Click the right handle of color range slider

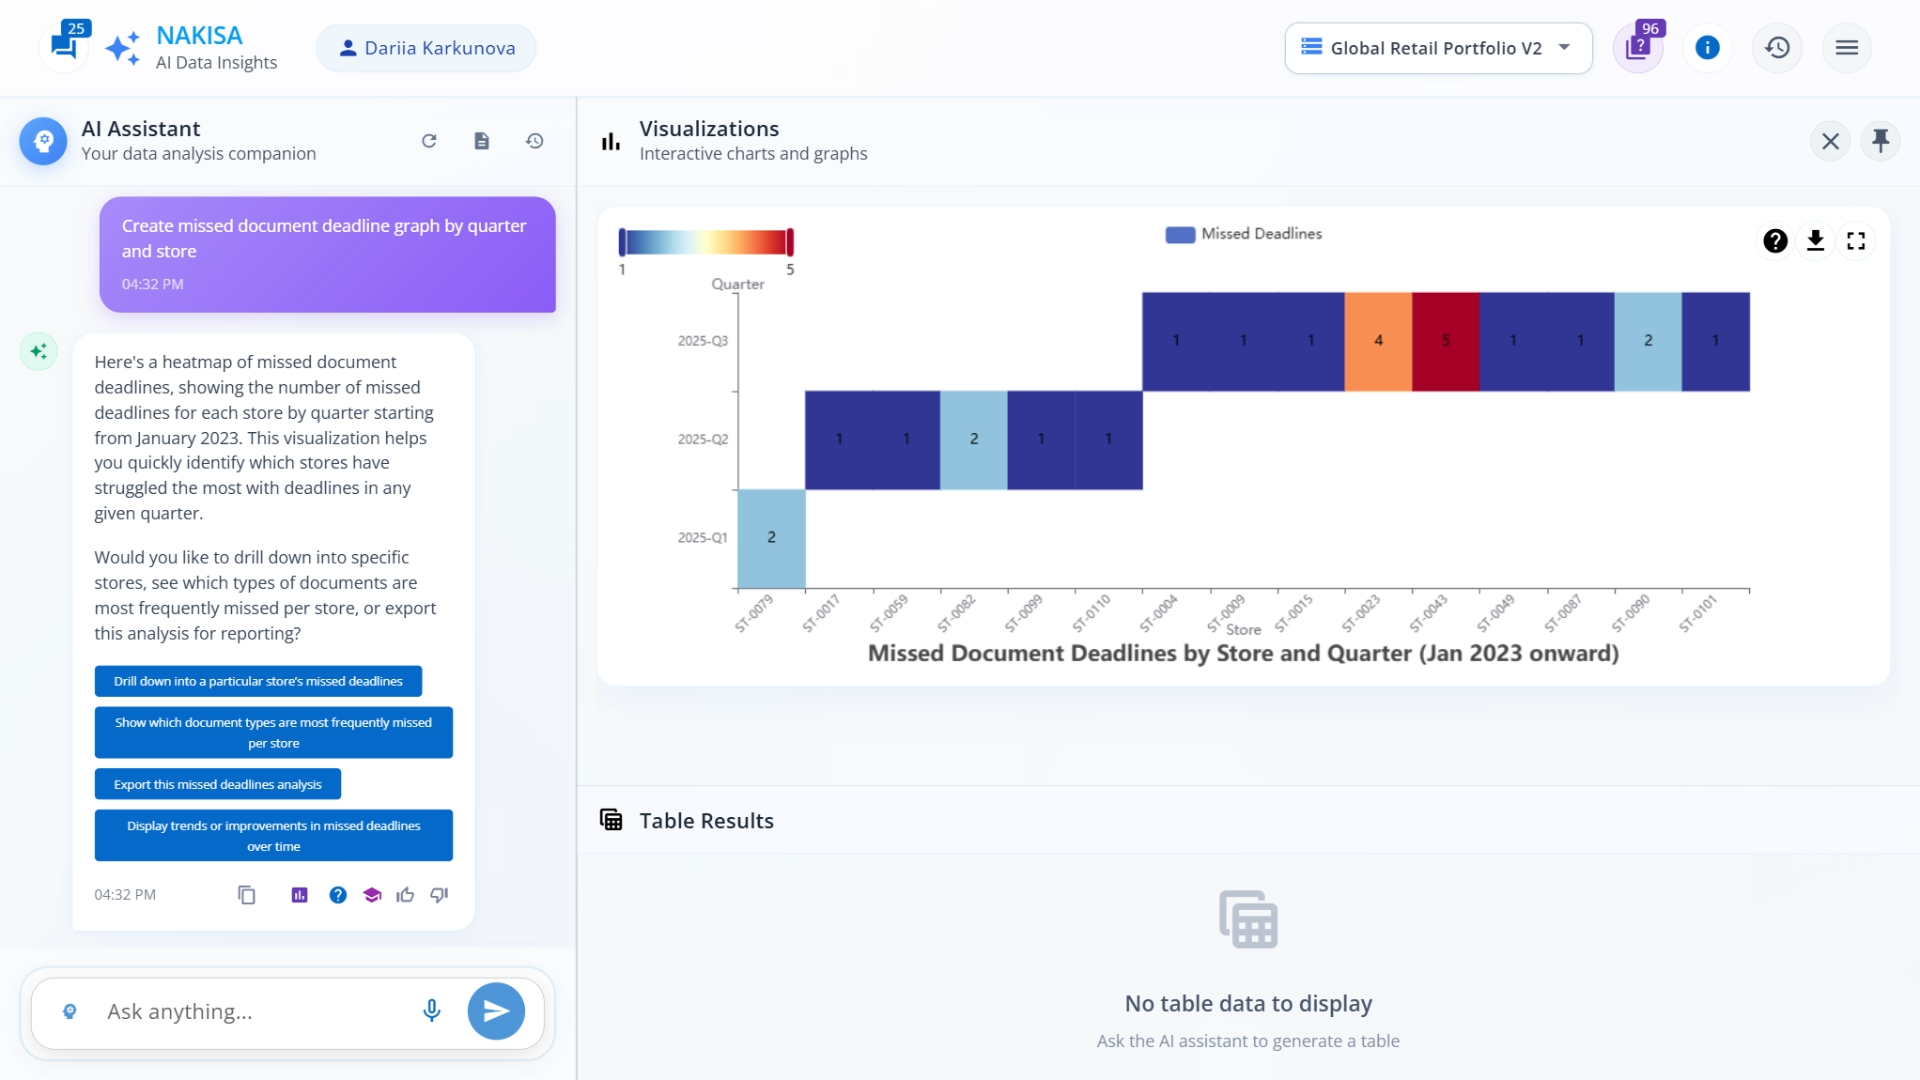click(x=790, y=242)
